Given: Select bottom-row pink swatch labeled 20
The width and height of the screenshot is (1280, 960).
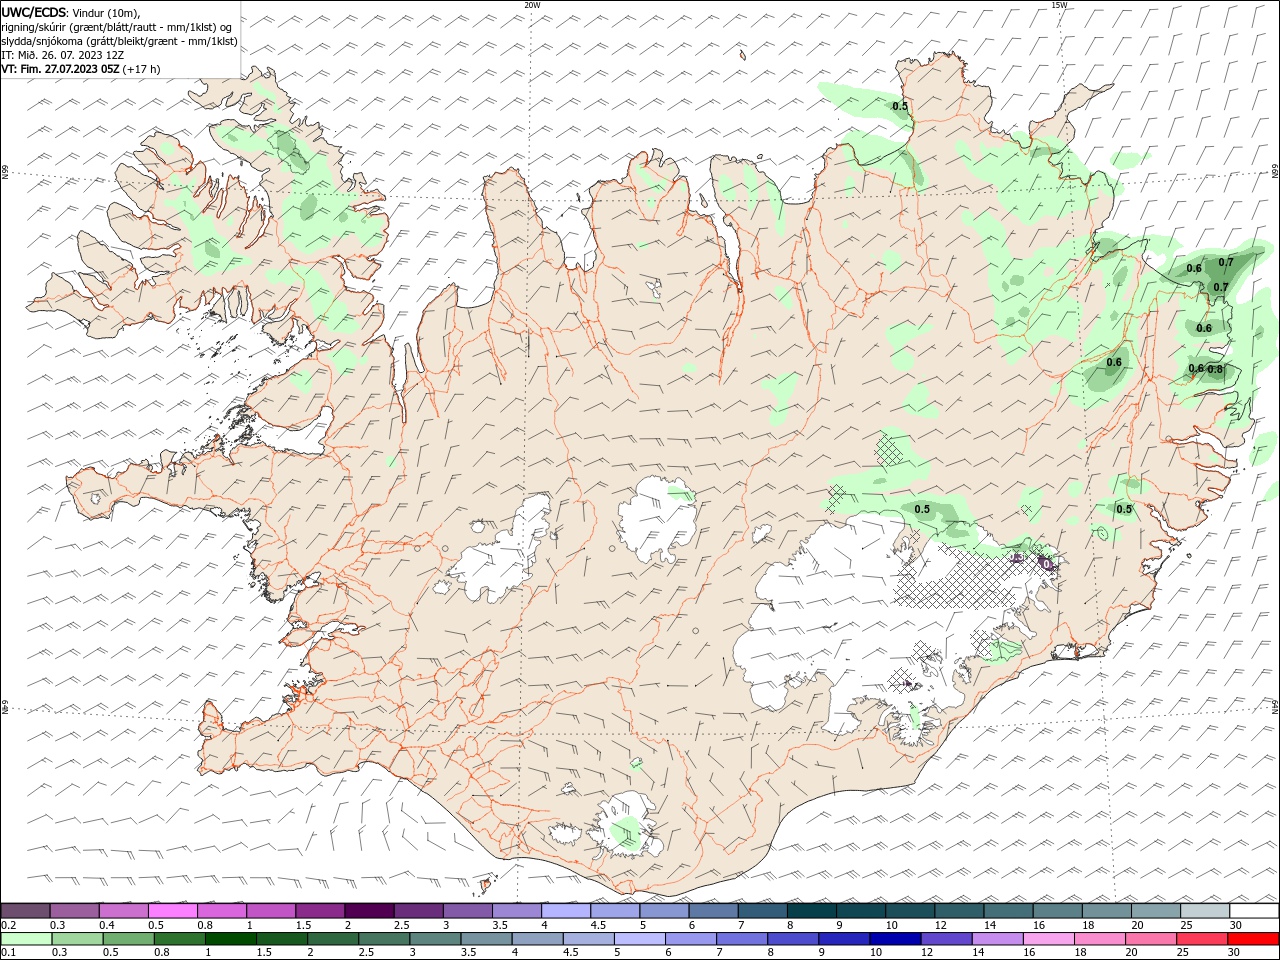Looking at the screenshot, I should pyautogui.click(x=1150, y=939).
